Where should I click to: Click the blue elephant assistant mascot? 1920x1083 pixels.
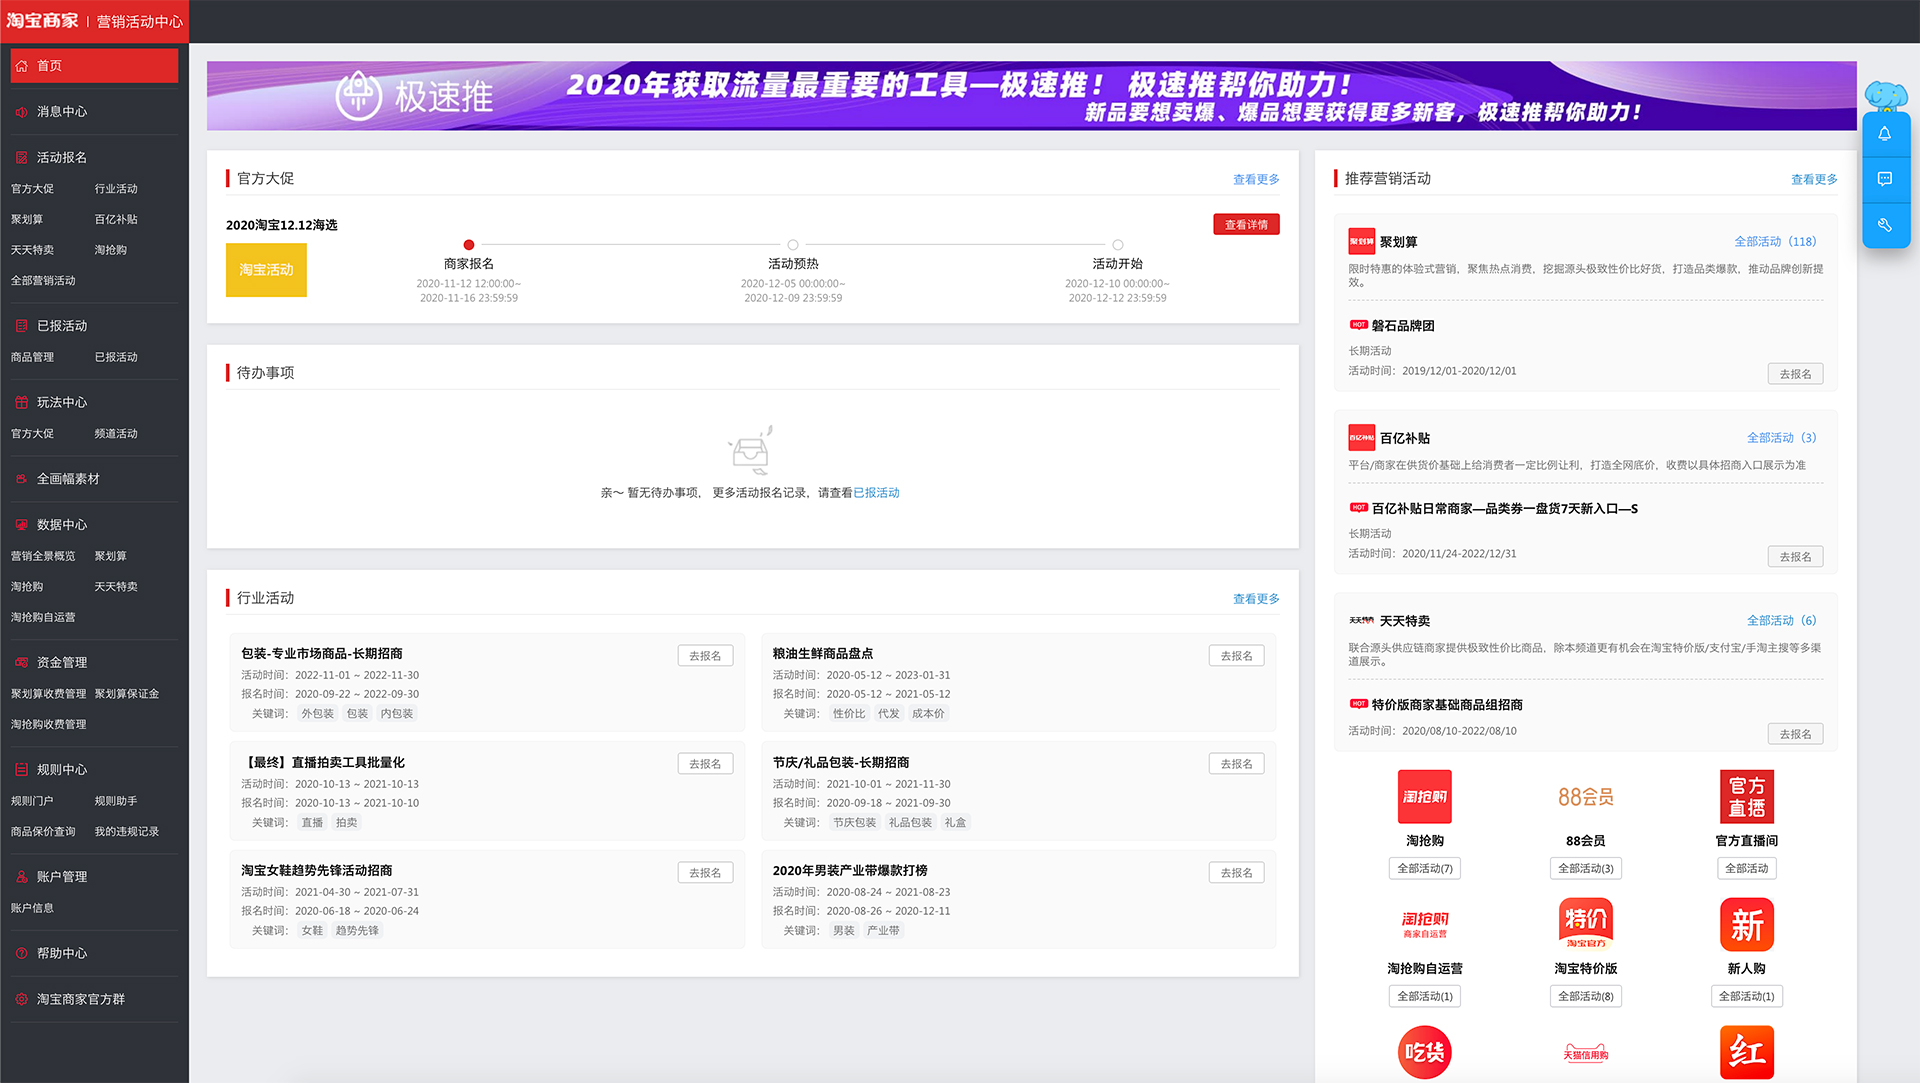pyautogui.click(x=1886, y=96)
